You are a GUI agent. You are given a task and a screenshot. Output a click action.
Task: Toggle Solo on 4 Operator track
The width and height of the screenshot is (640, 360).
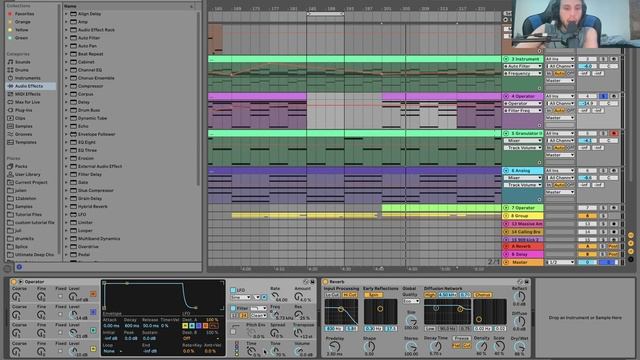(603, 96)
